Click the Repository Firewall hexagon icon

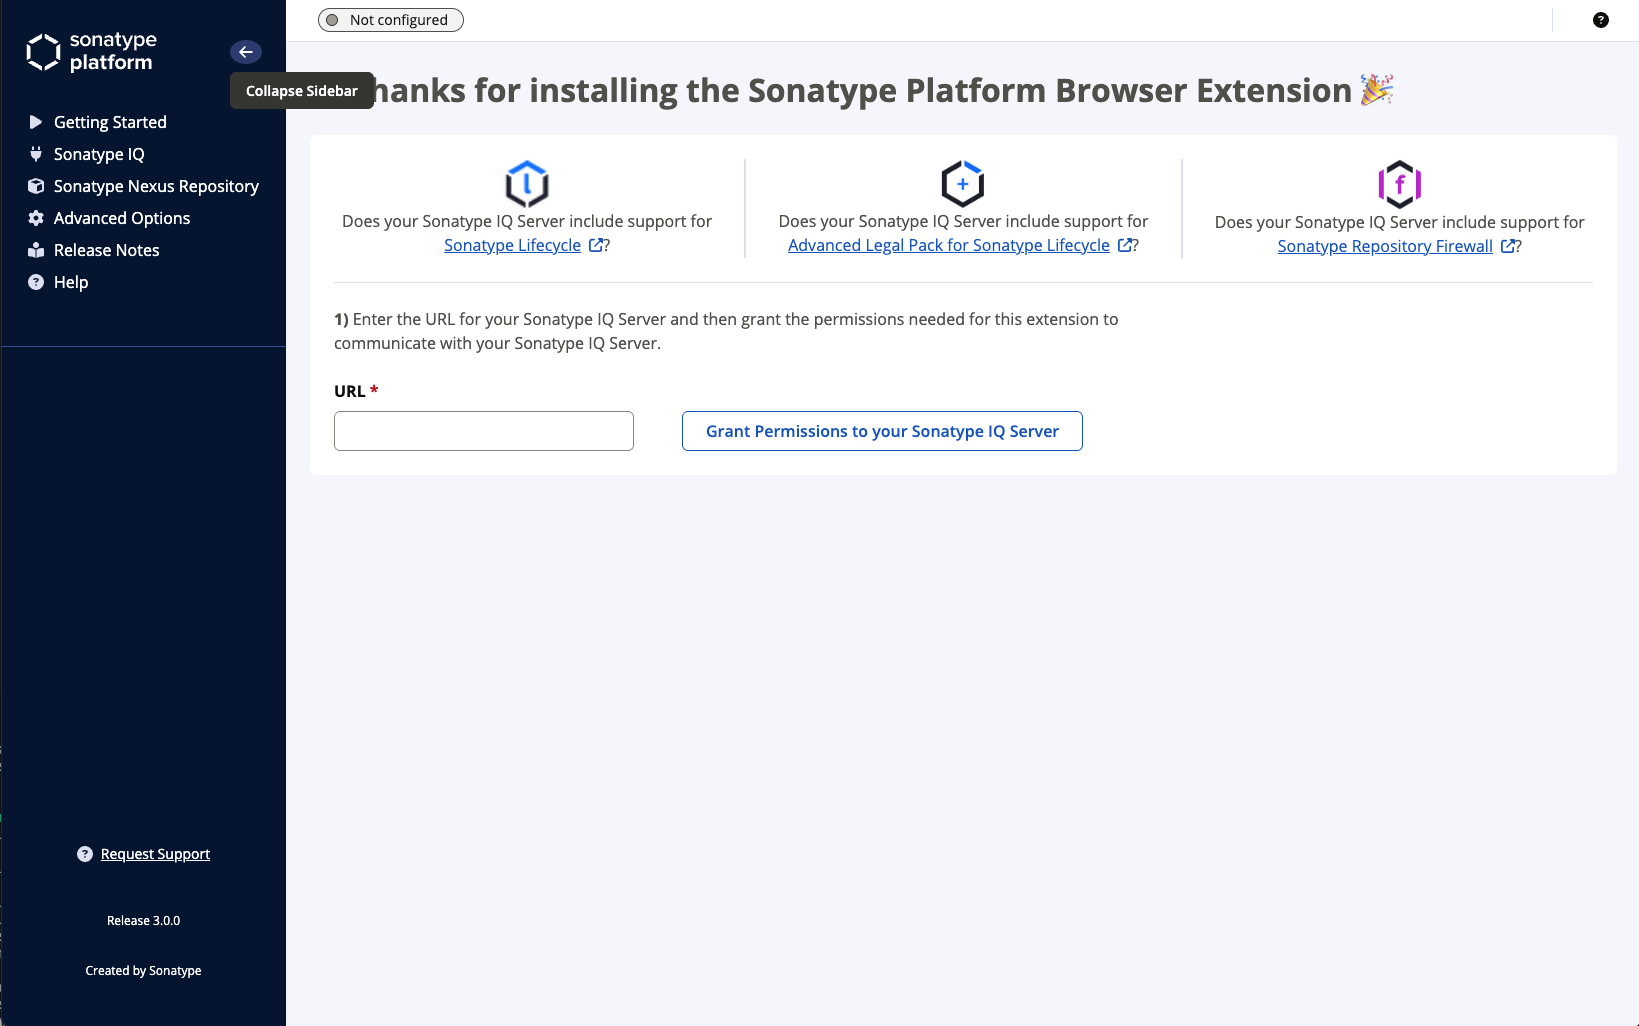click(1400, 184)
